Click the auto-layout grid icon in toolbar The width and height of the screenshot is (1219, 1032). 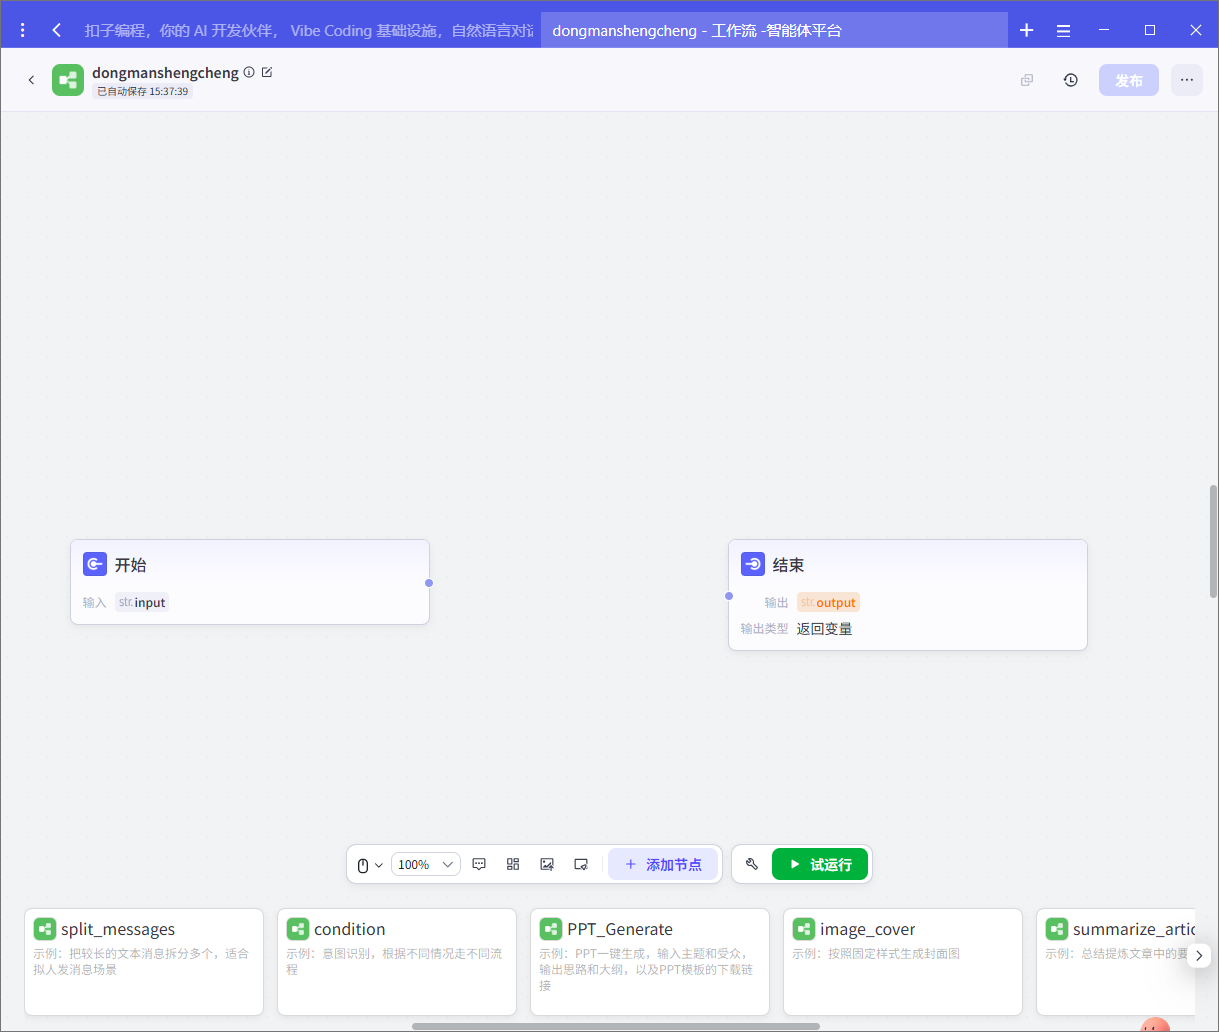pyautogui.click(x=513, y=864)
